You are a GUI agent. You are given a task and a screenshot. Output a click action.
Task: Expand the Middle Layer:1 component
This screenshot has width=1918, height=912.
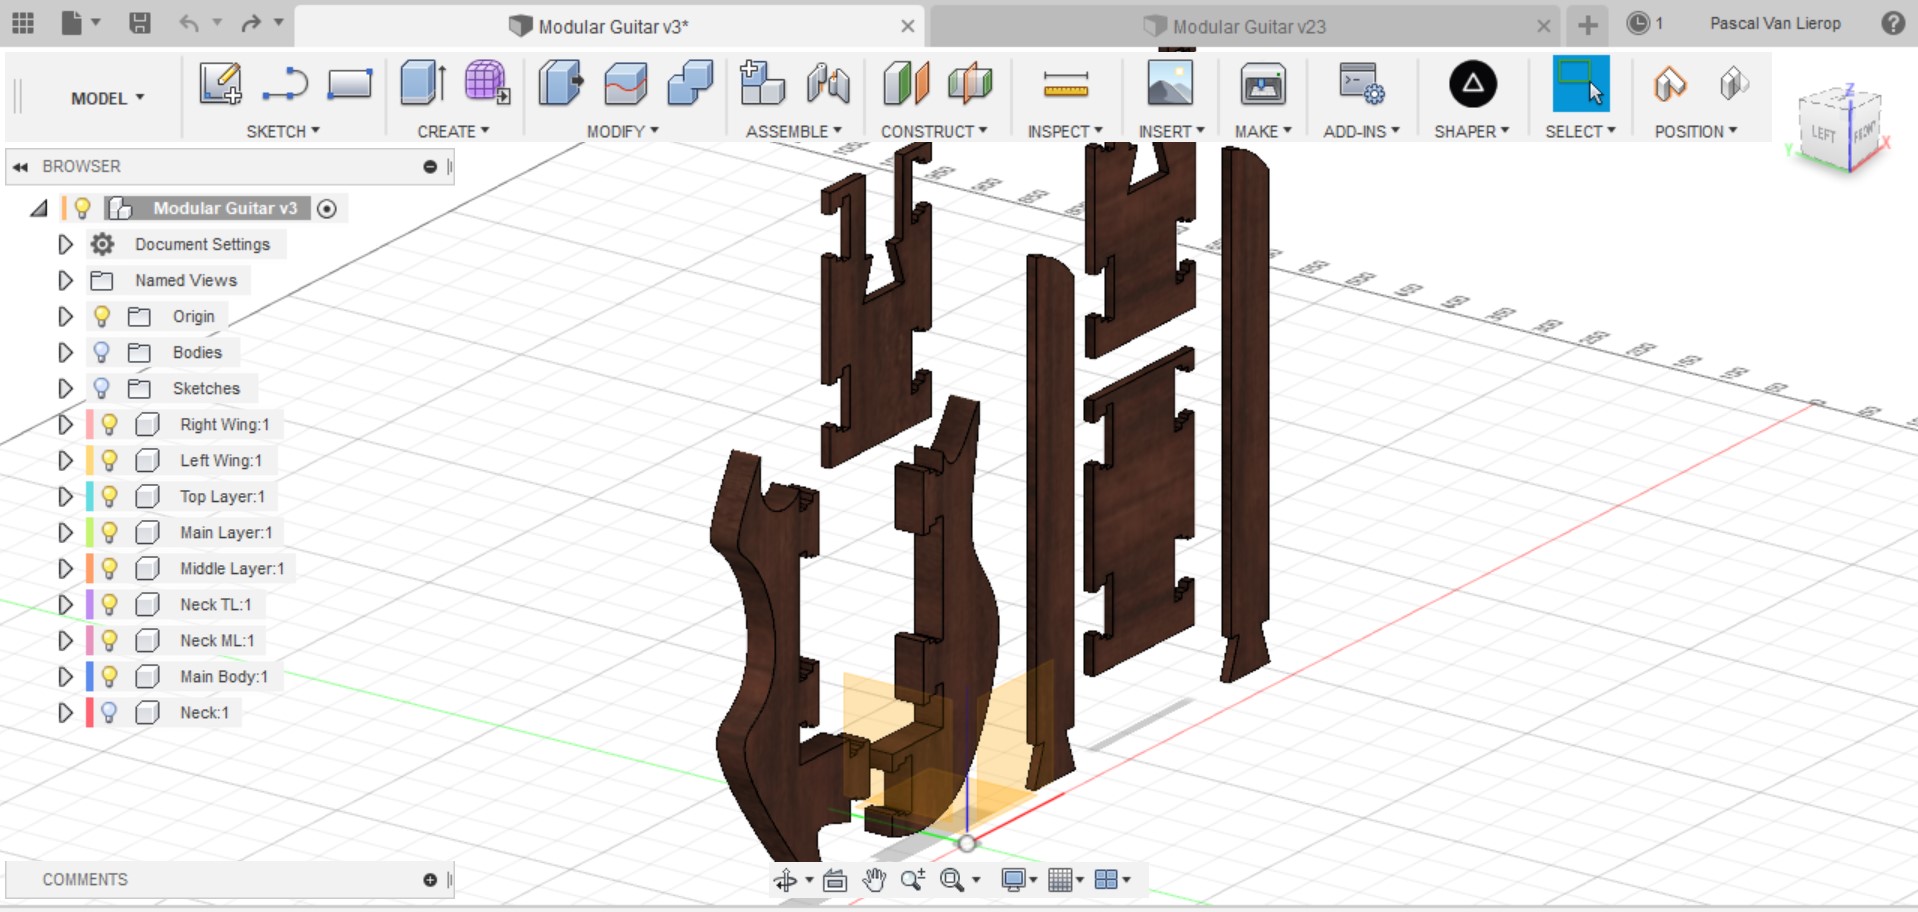coord(65,568)
